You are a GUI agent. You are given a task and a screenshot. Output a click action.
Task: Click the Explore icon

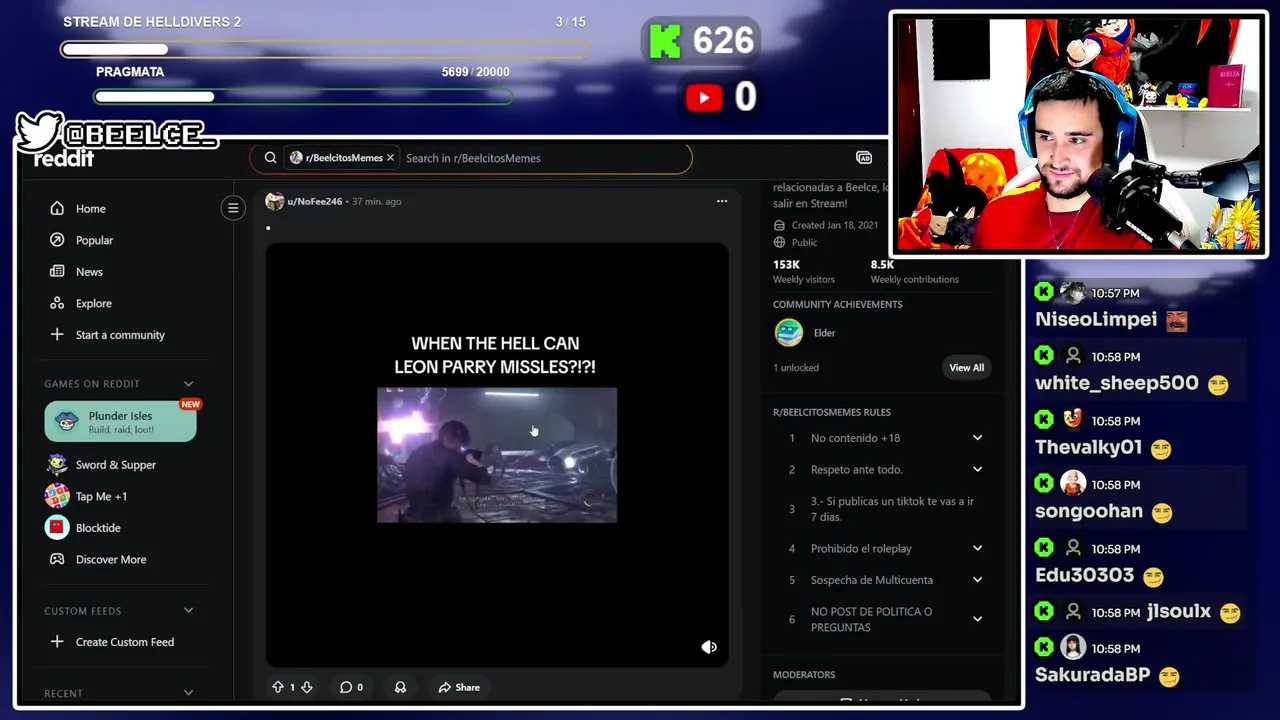tap(57, 303)
